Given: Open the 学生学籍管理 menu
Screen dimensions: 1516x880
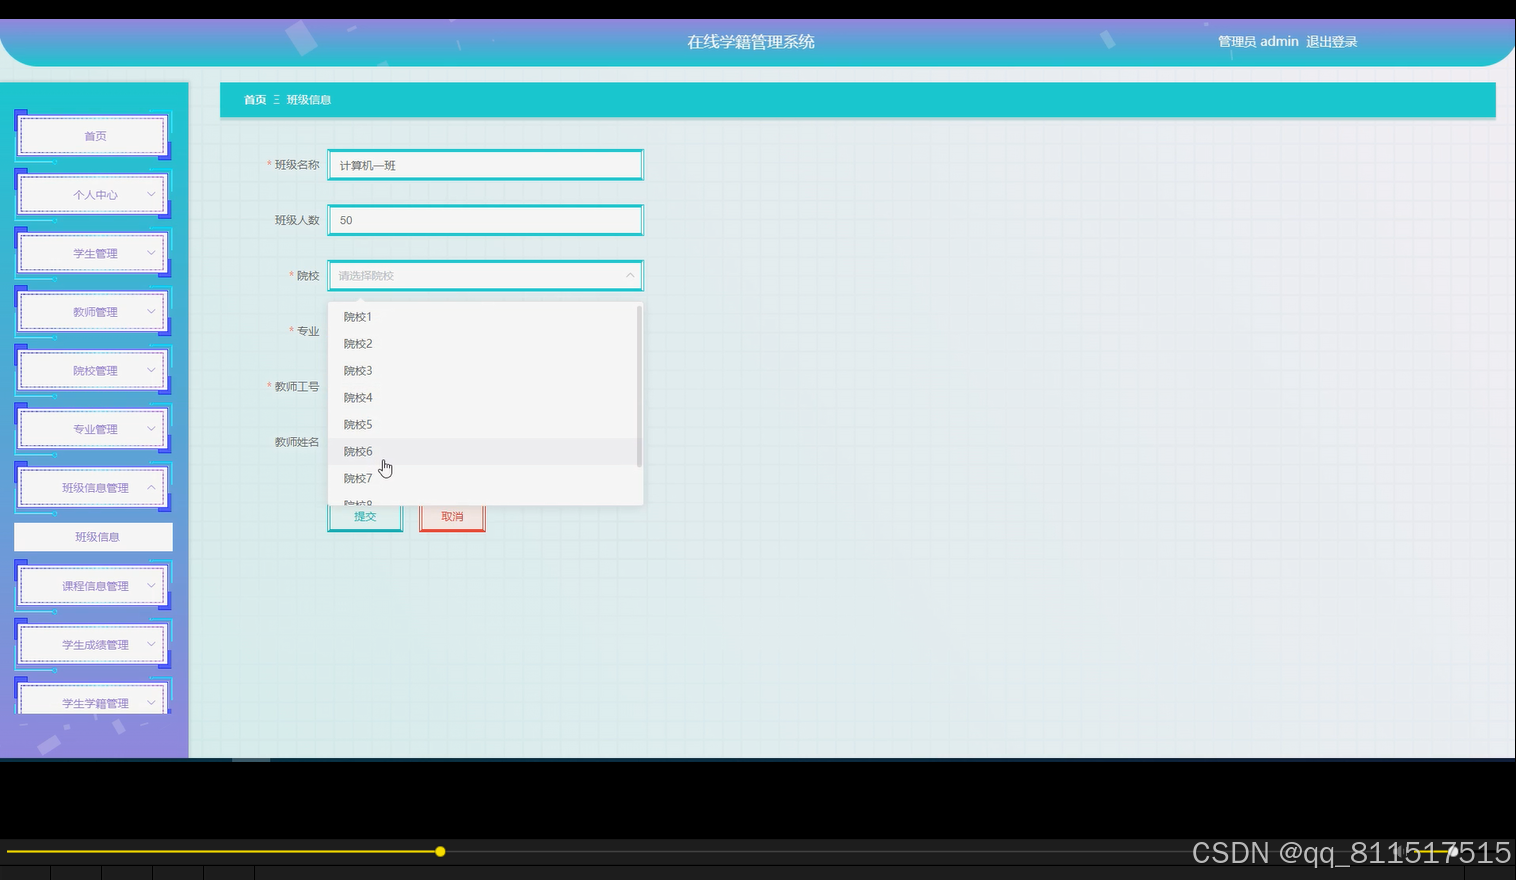Looking at the screenshot, I should (94, 699).
